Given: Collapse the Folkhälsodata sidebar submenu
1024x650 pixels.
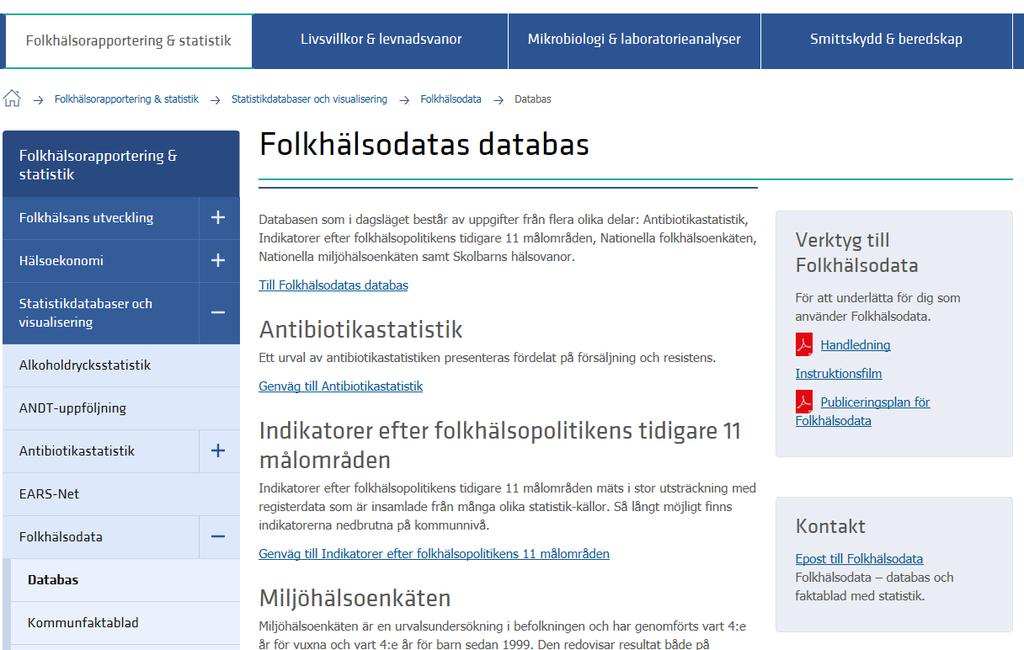Looking at the screenshot, I should coord(218,537).
